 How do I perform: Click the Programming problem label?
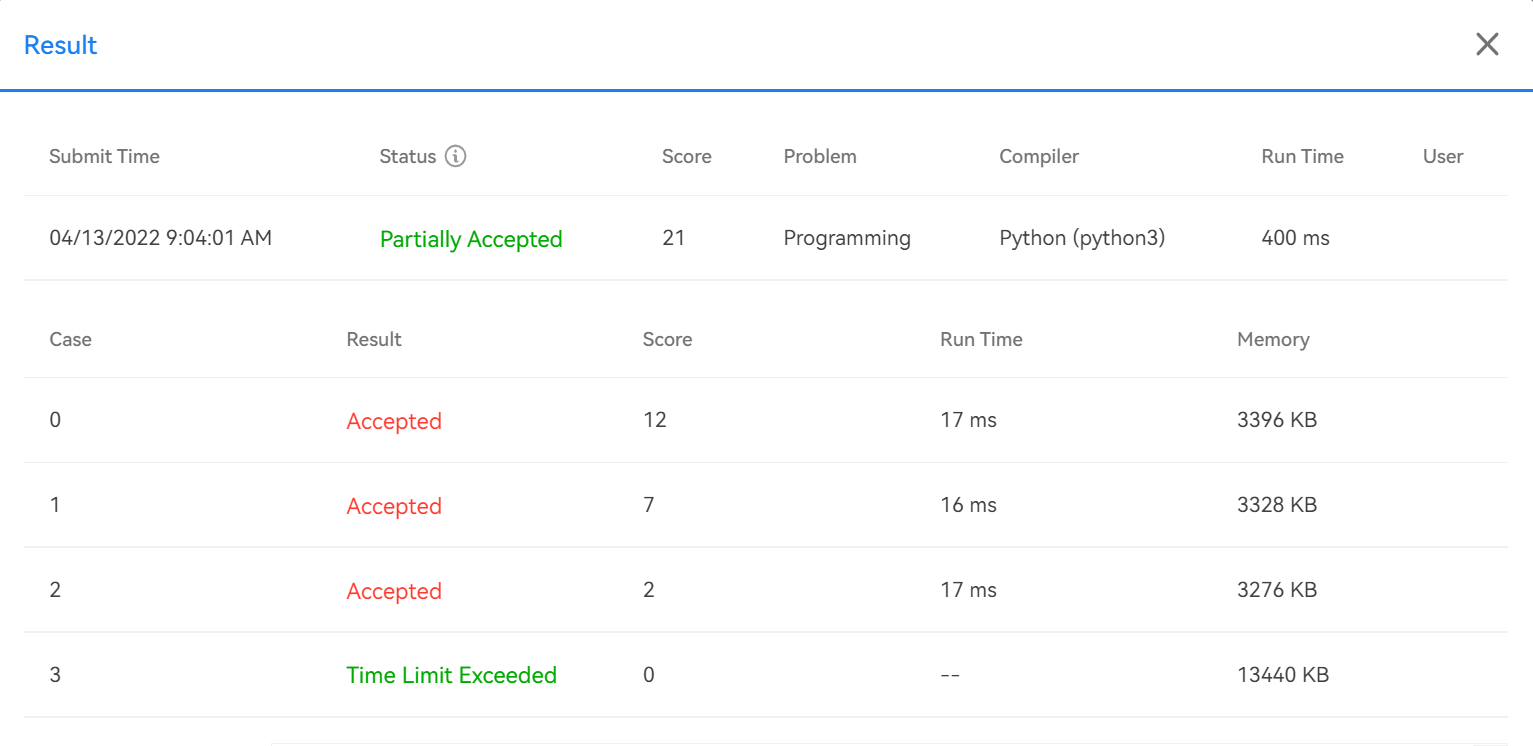[x=847, y=239]
